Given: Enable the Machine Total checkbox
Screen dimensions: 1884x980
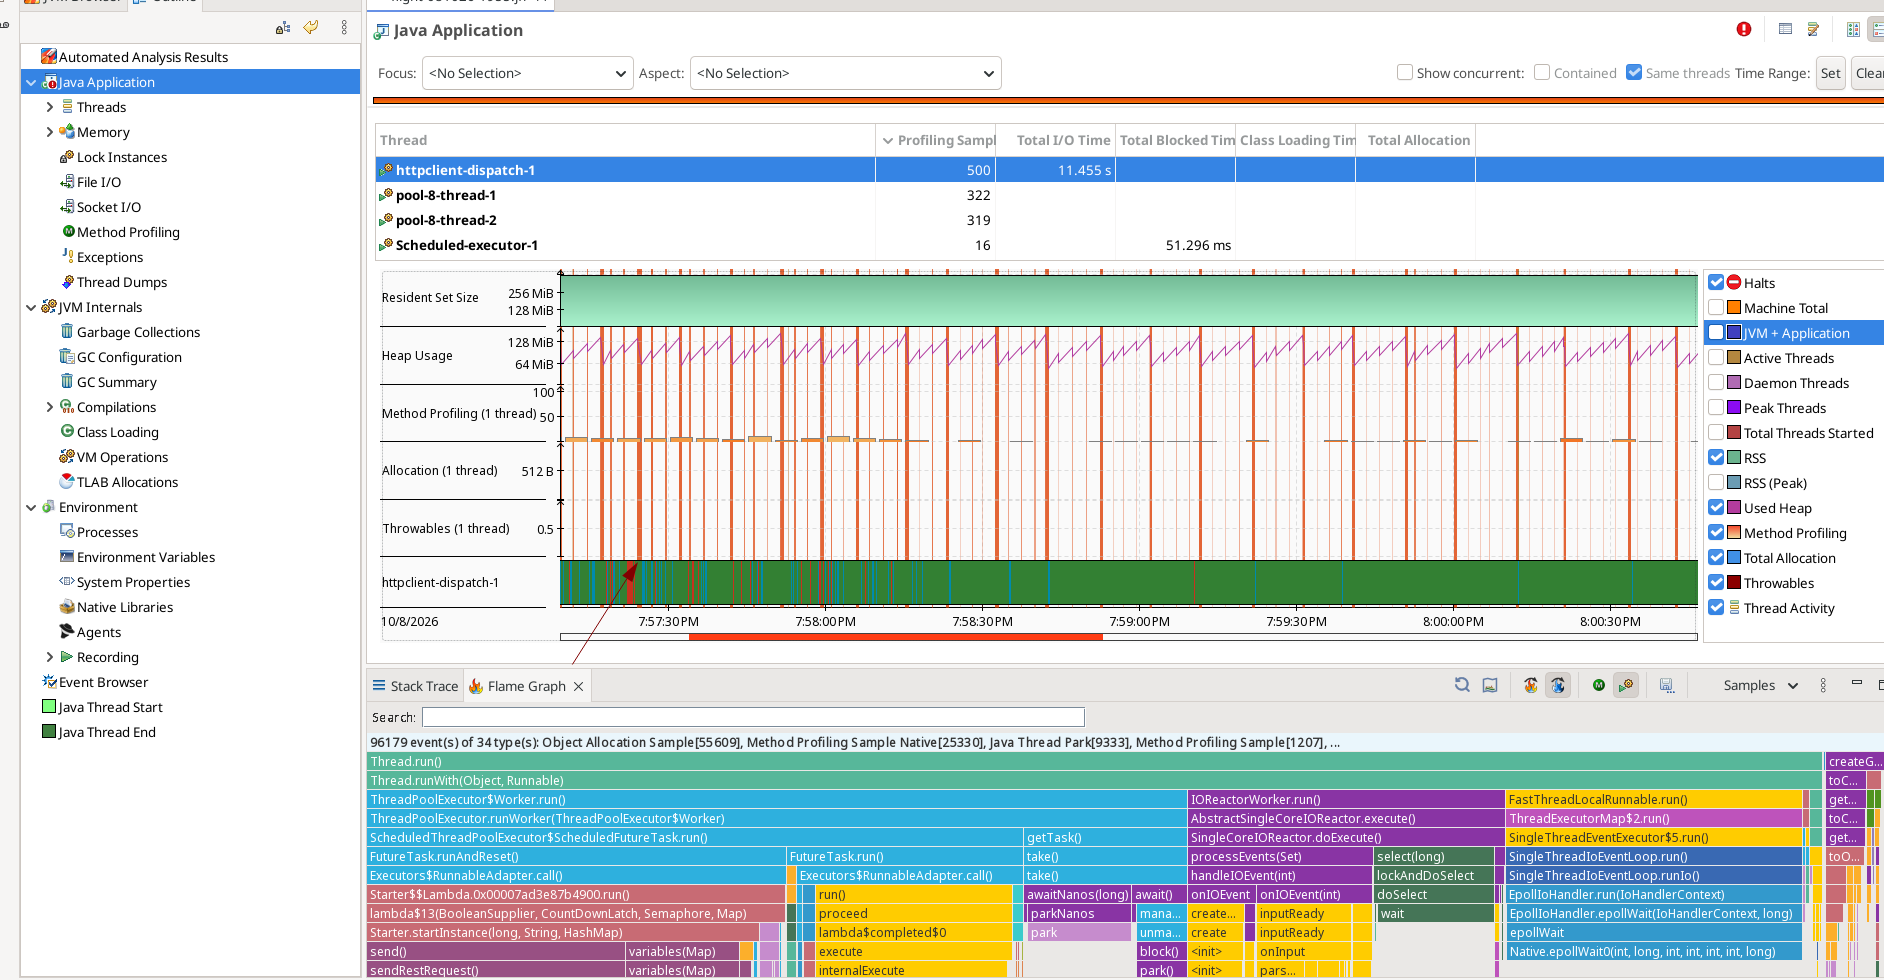Looking at the screenshot, I should 1716,307.
